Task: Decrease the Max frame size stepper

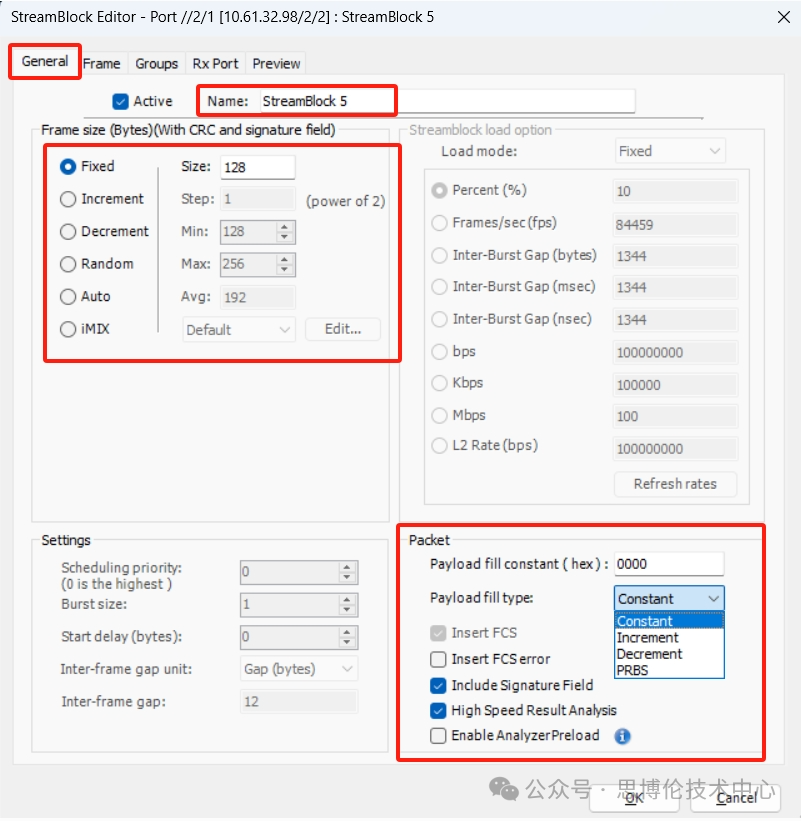Action: 285,270
